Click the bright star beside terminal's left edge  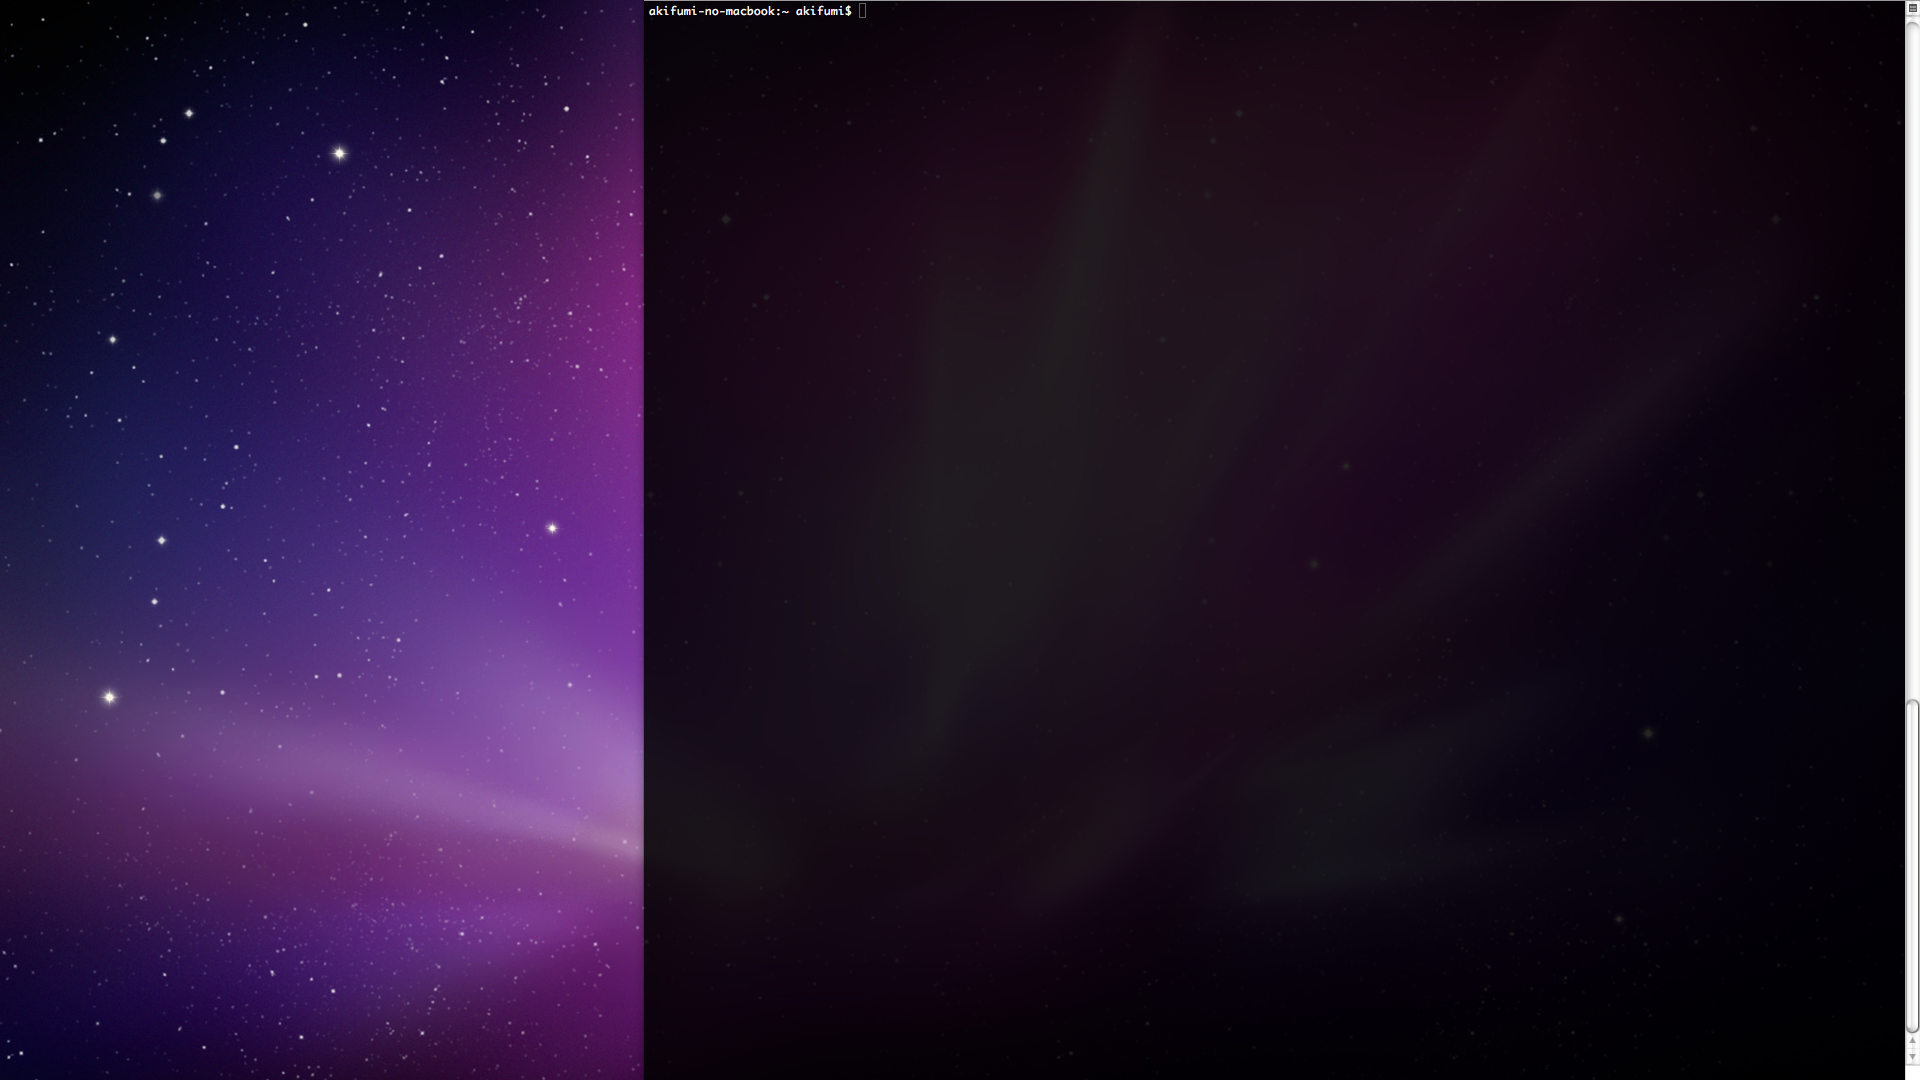click(551, 528)
